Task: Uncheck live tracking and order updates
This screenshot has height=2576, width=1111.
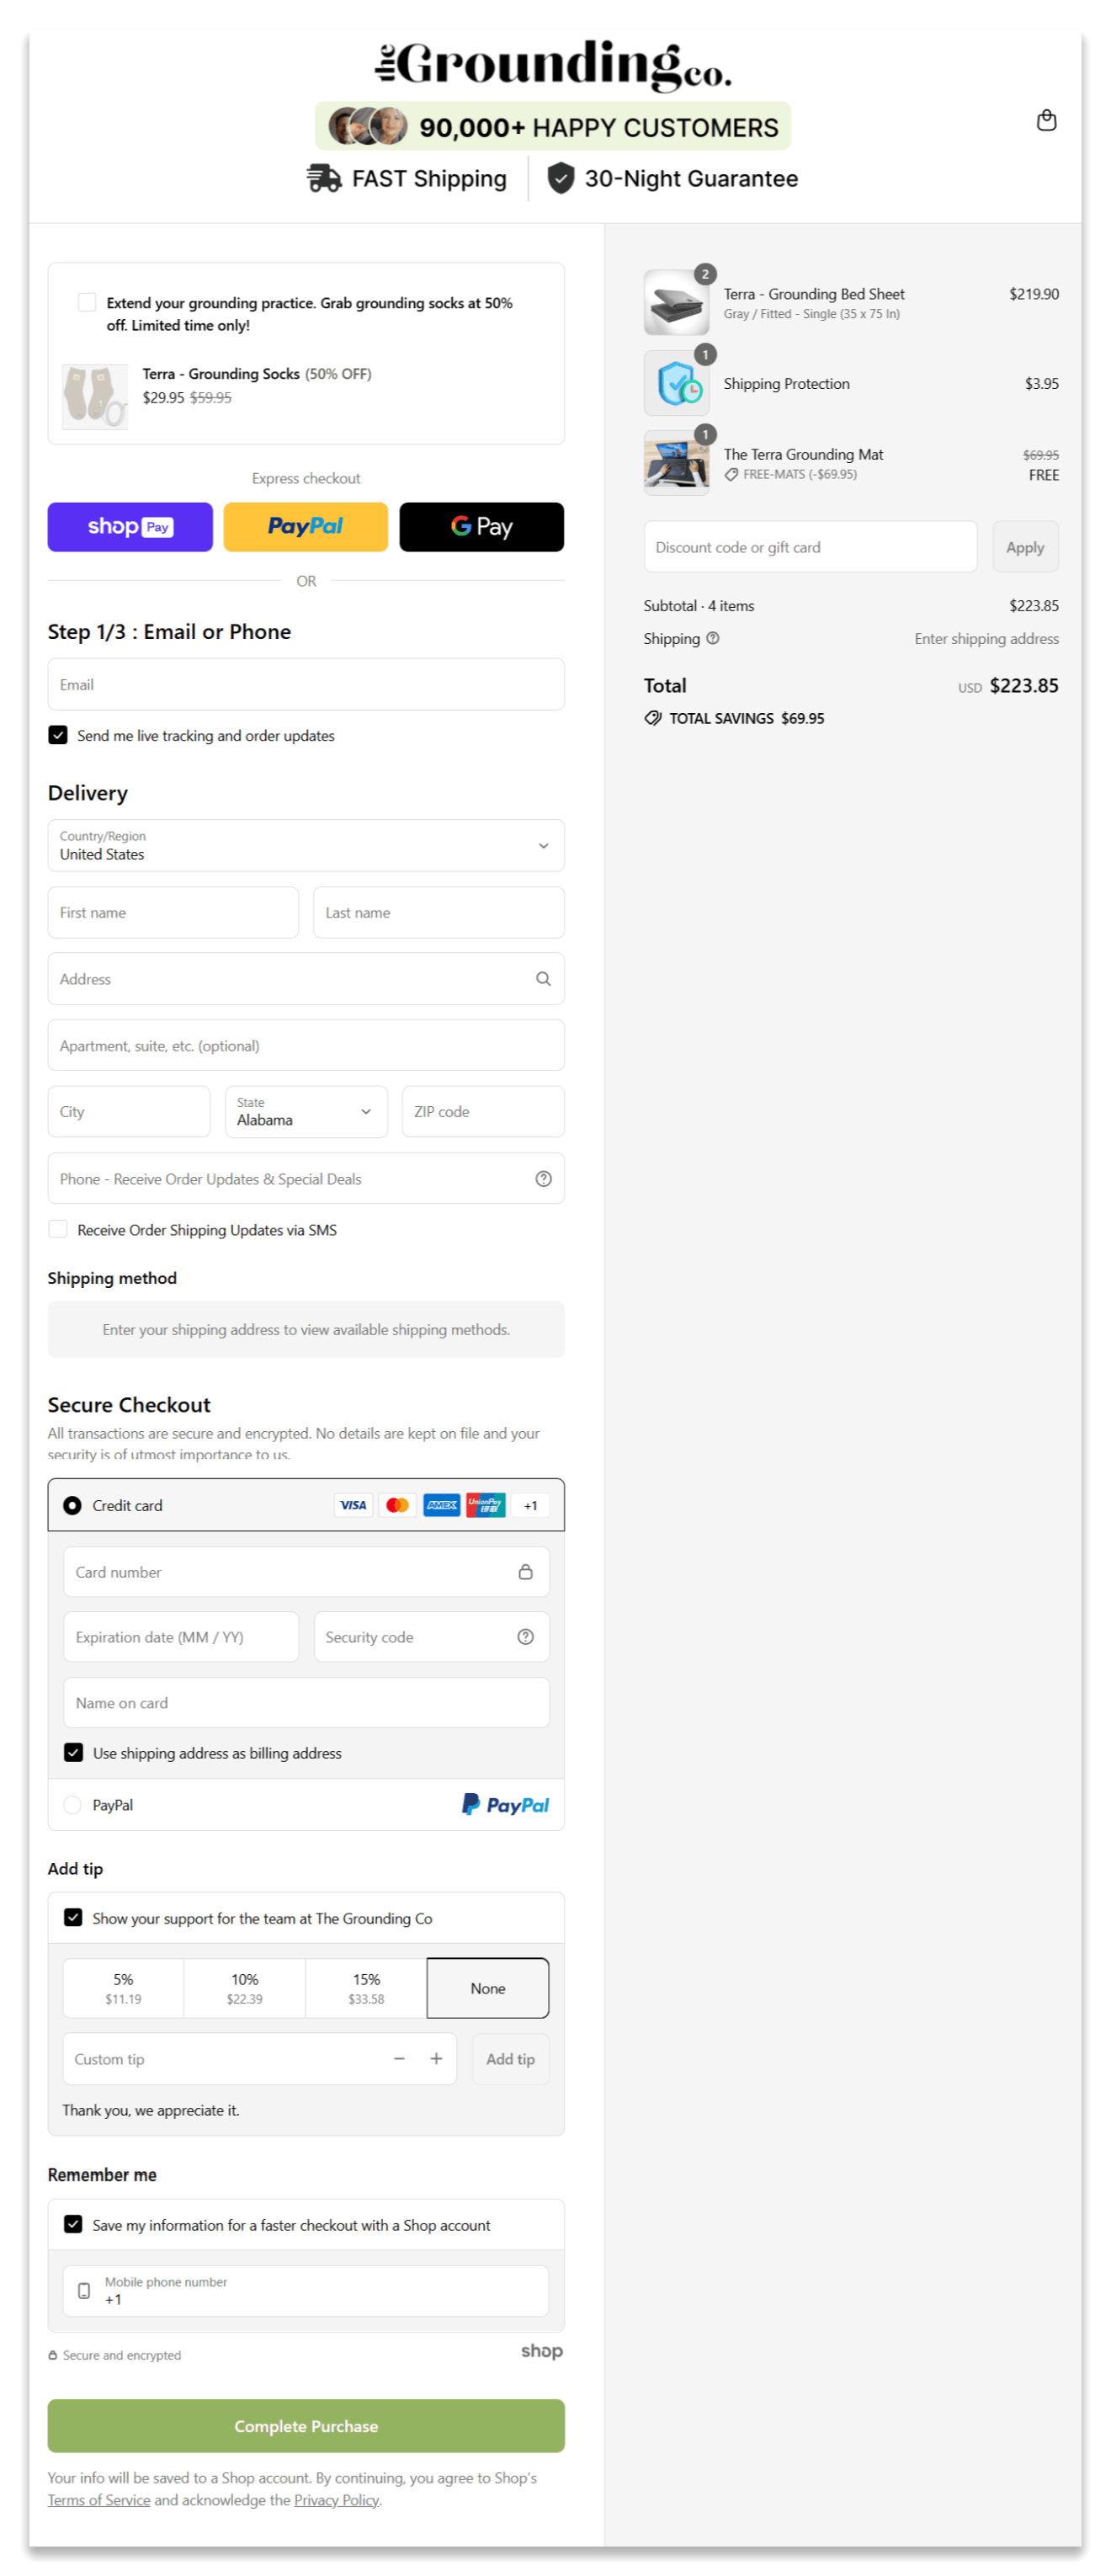Action: point(58,735)
